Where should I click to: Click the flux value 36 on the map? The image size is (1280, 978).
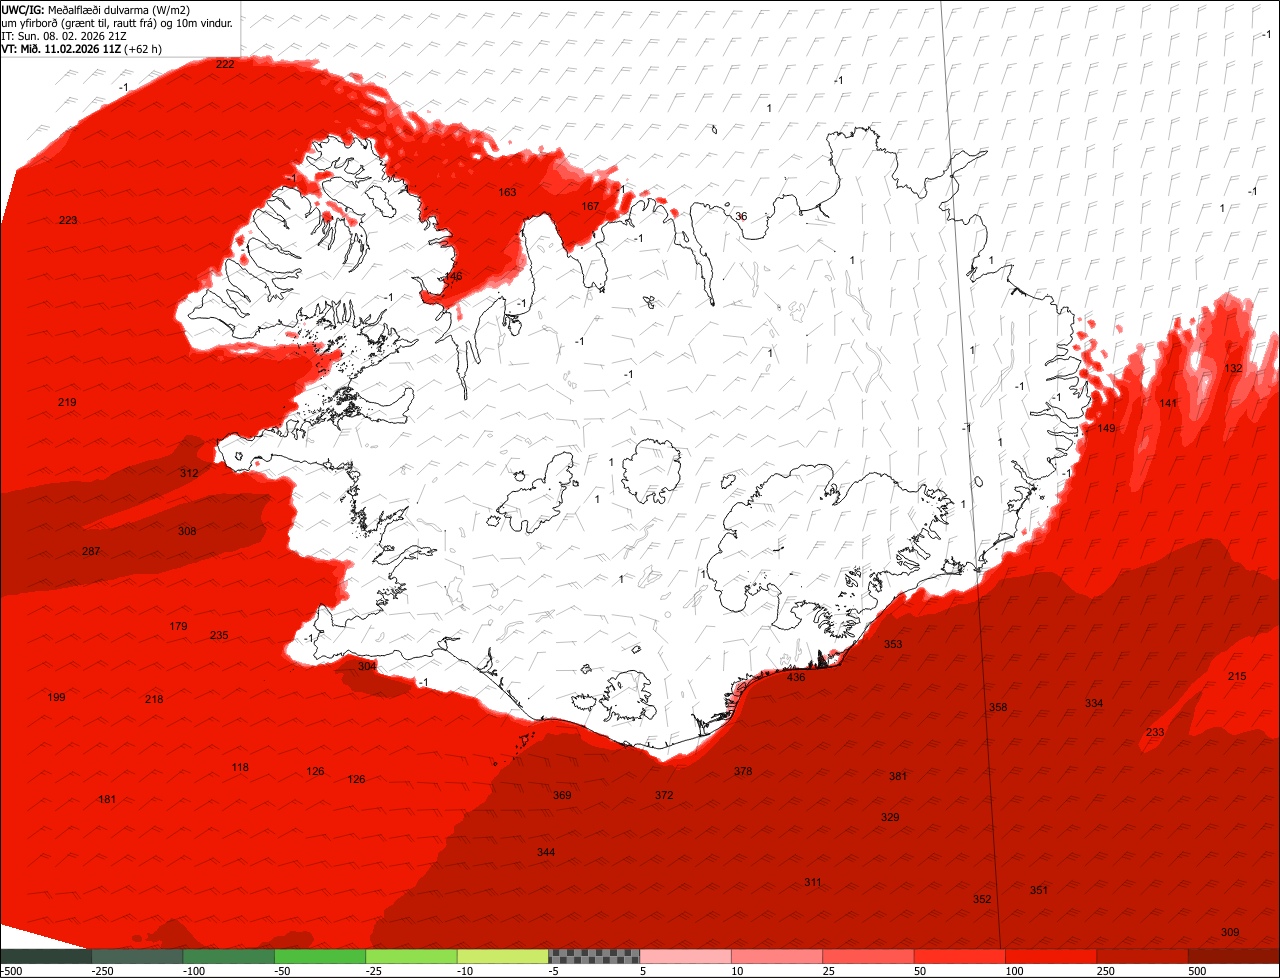coord(741,216)
